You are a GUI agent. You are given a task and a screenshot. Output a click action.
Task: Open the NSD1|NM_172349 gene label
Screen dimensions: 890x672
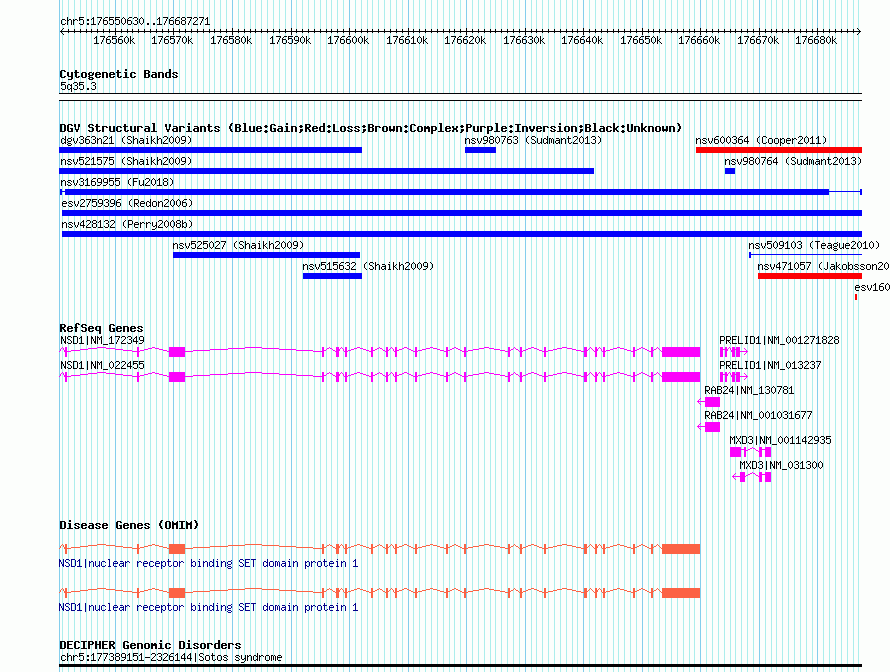(x=102, y=341)
